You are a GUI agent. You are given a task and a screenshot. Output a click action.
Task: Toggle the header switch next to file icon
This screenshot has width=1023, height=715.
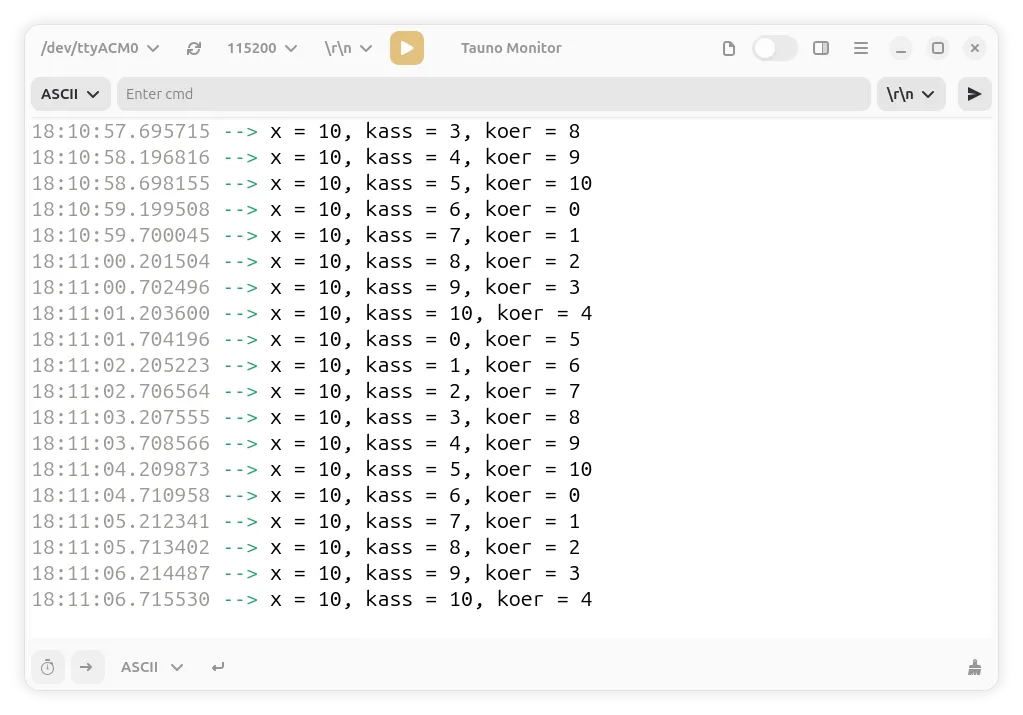coord(774,48)
